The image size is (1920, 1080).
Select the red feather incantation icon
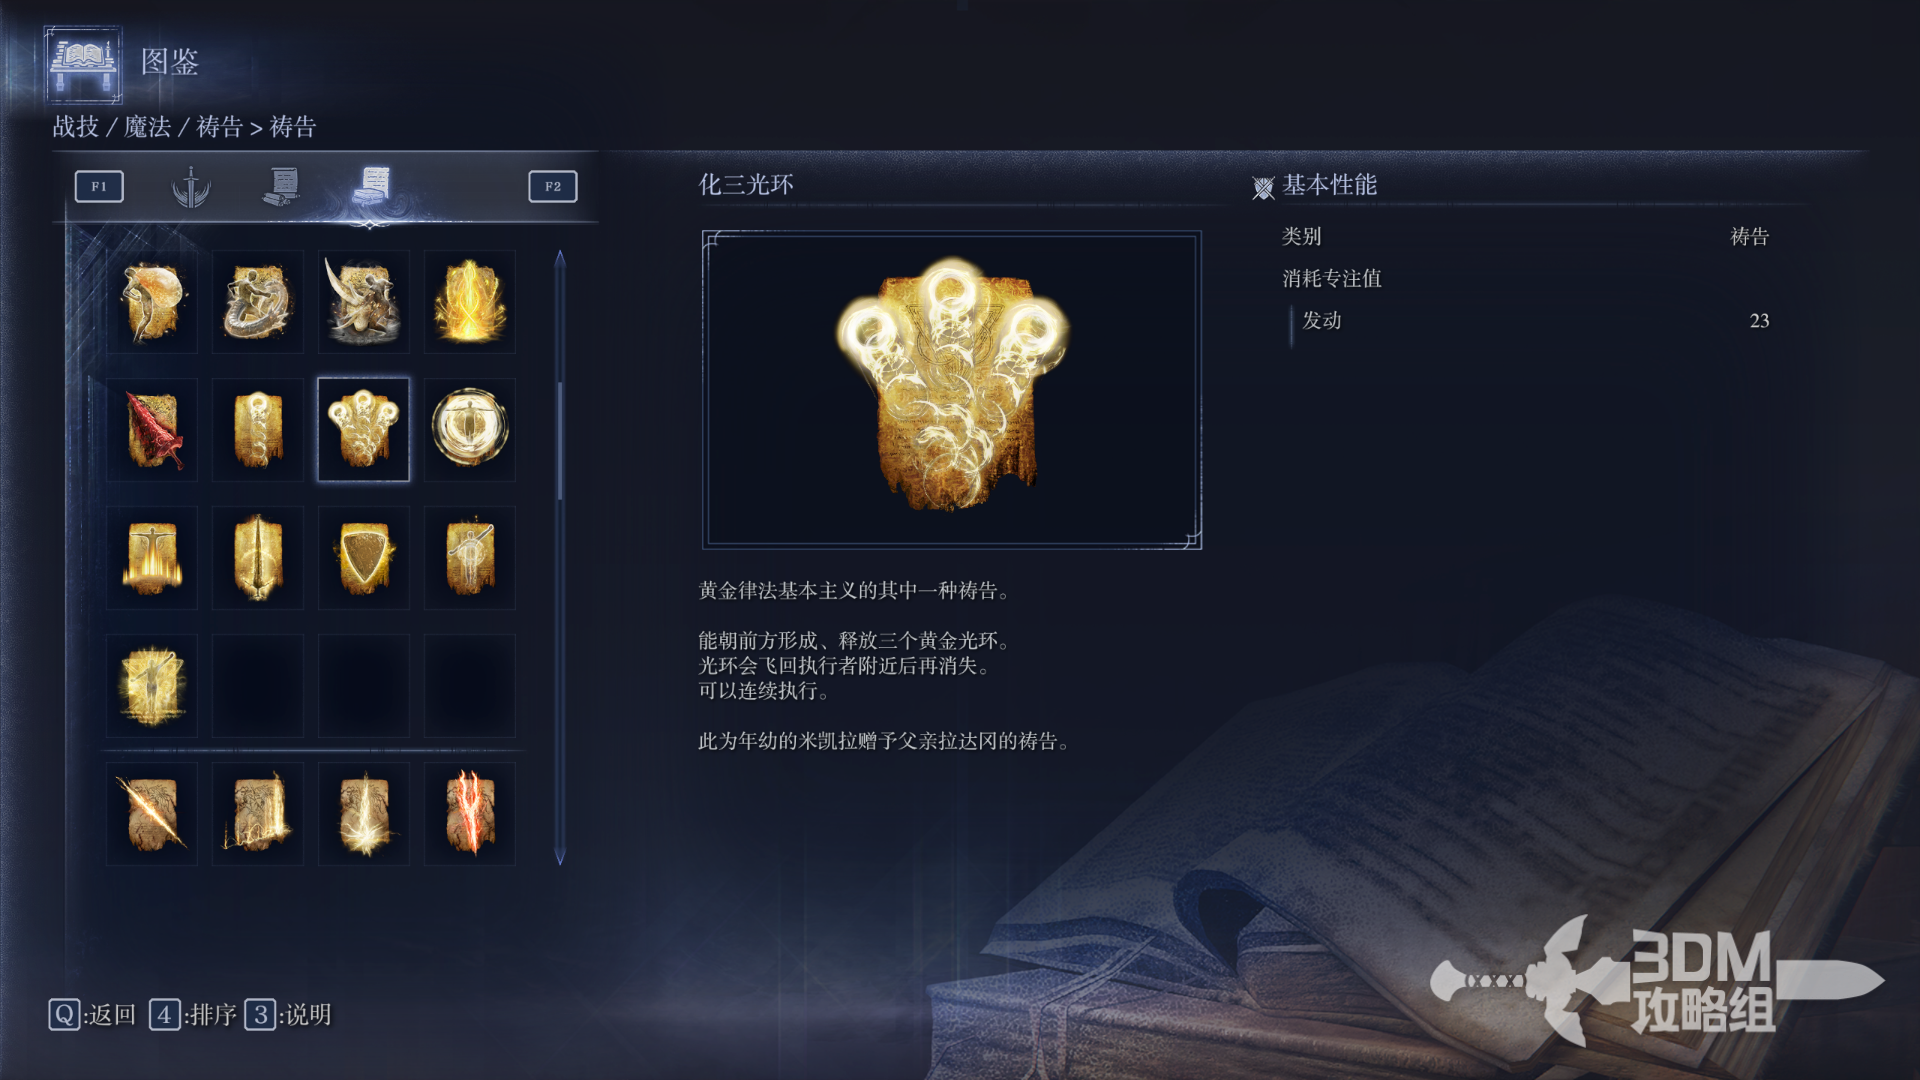152,430
